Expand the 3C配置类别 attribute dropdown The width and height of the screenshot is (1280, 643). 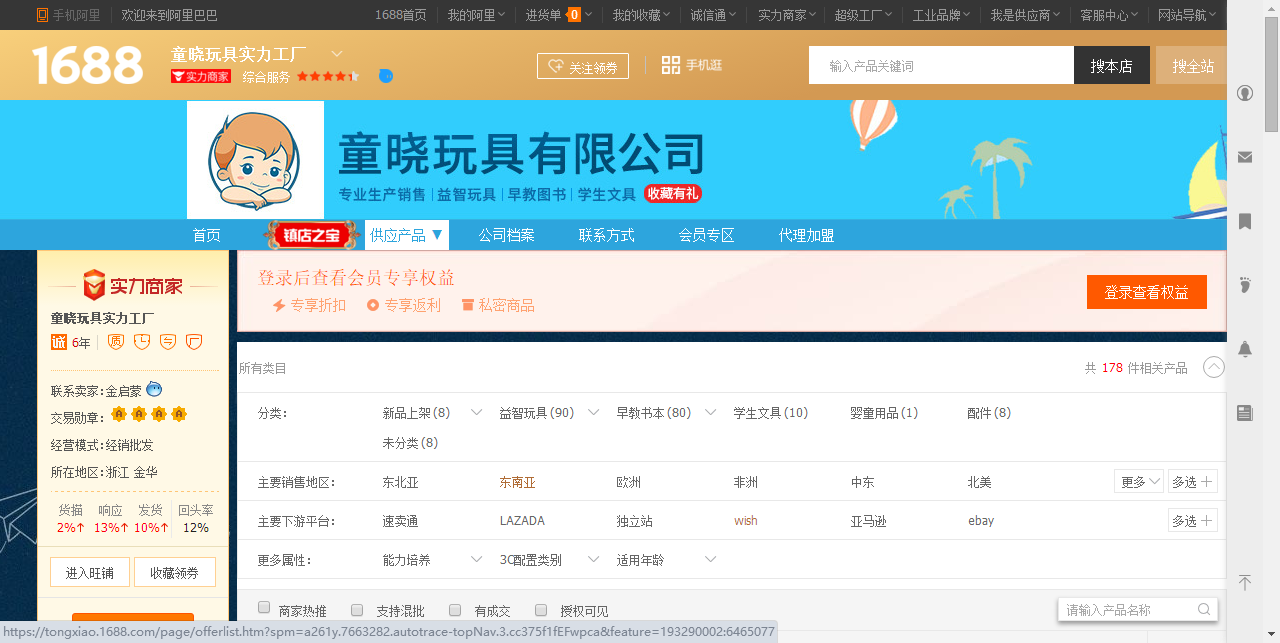593,559
